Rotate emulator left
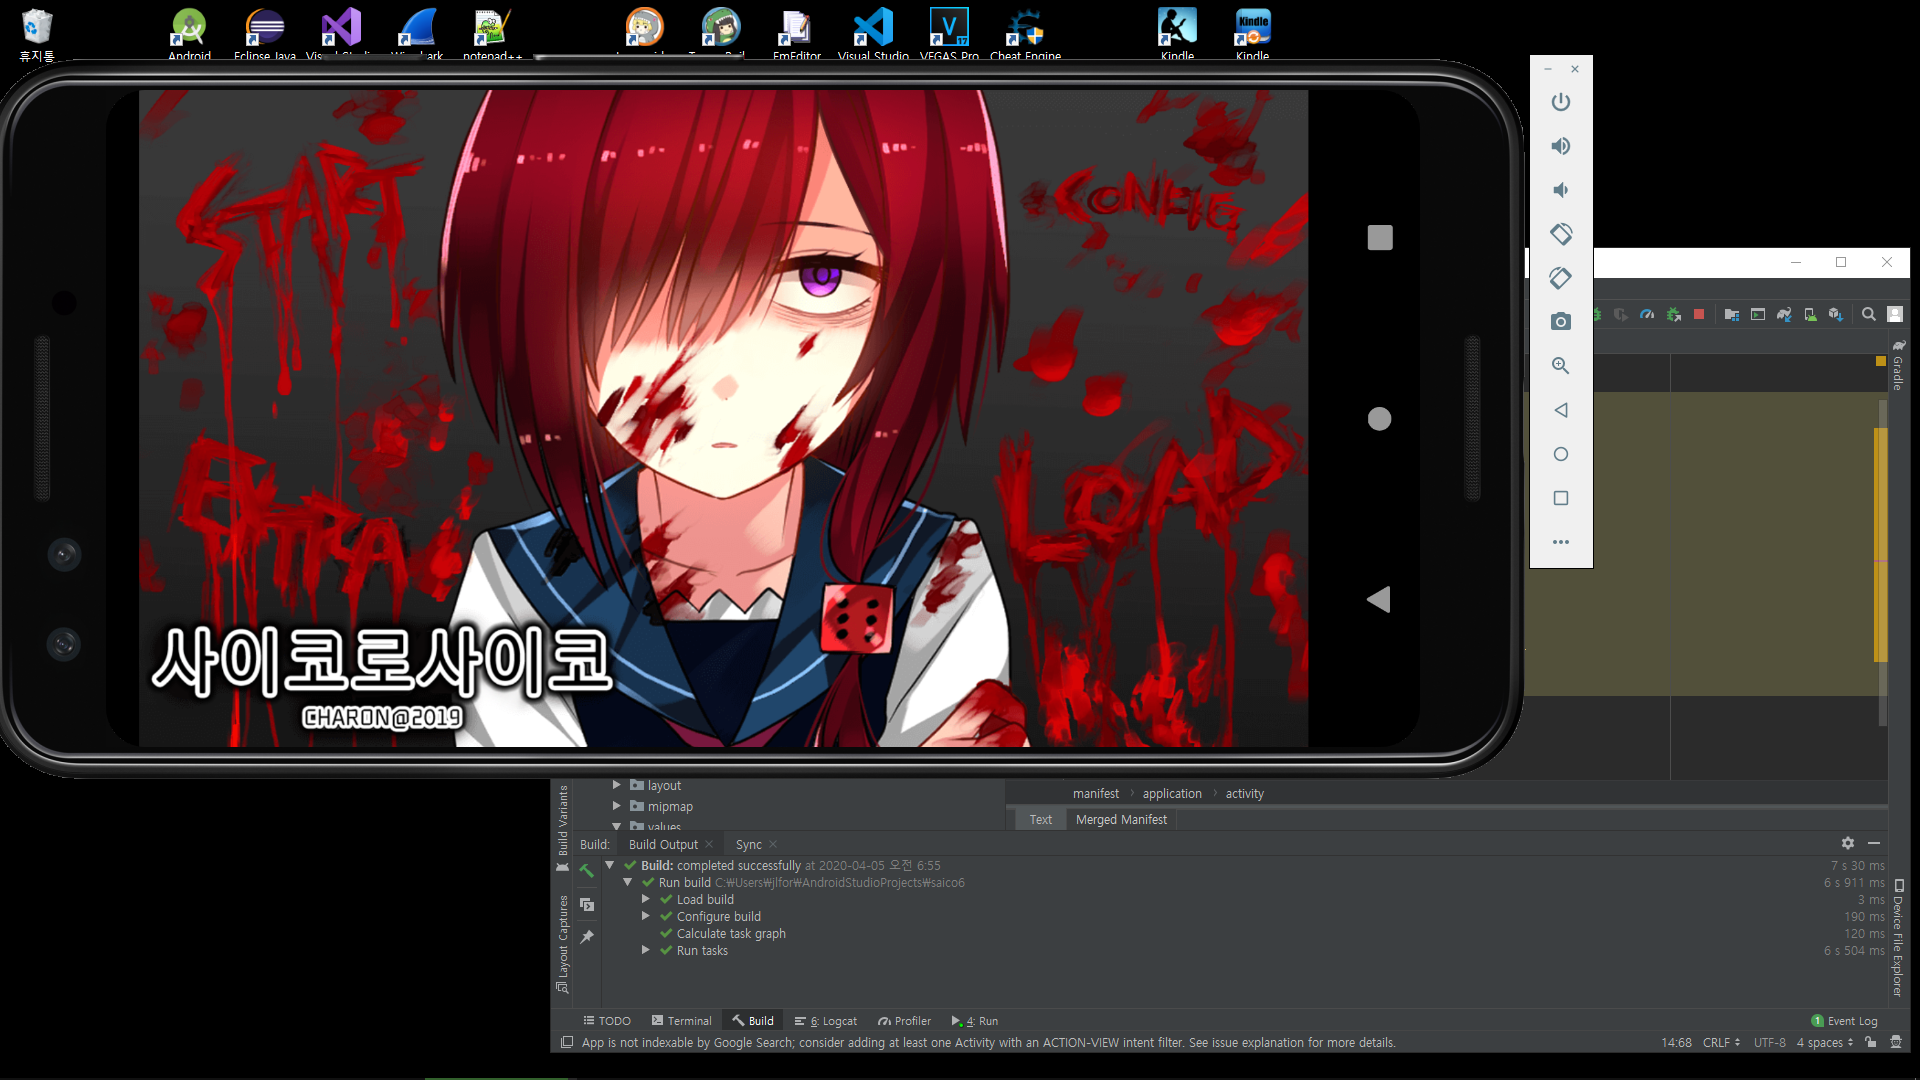Screen dimensions: 1920x1080 pyautogui.click(x=1560, y=234)
